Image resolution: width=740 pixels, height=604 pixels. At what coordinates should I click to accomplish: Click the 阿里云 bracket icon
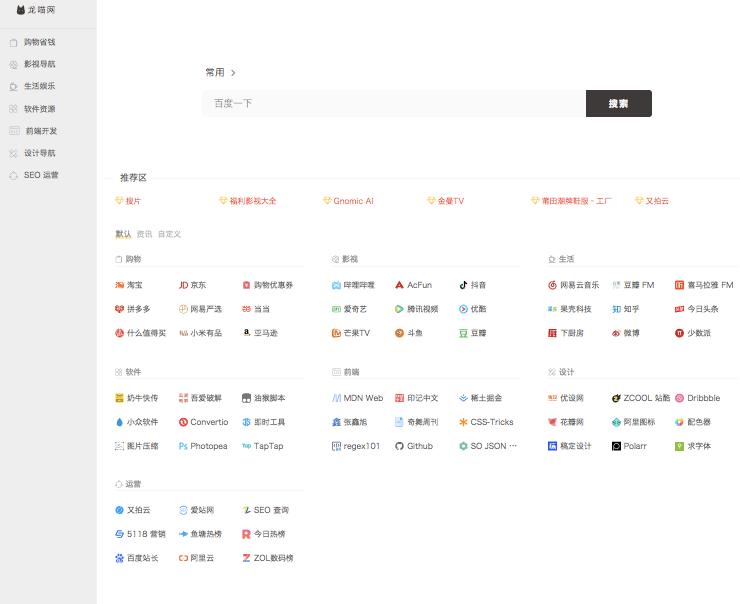183,558
